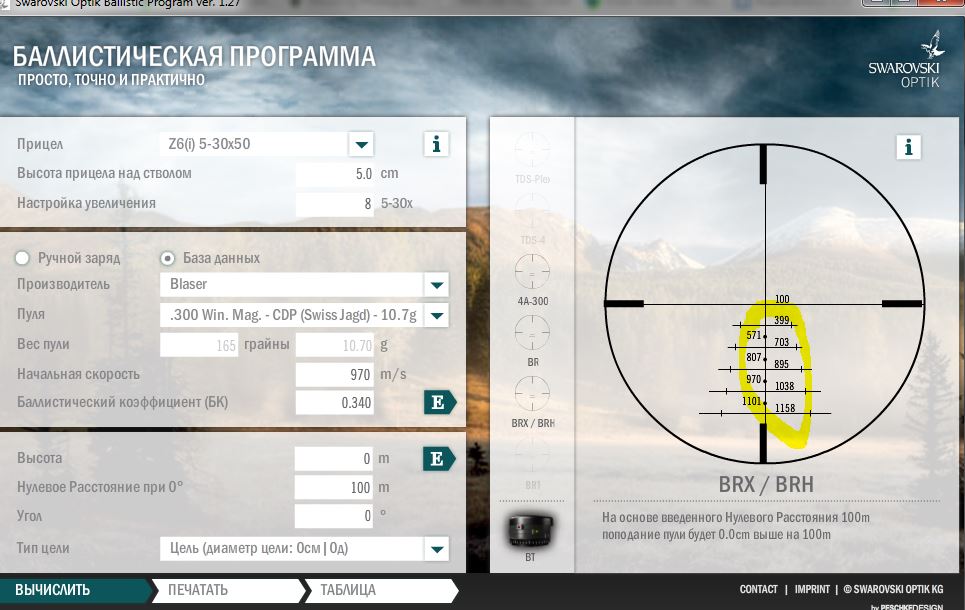Expand the Прицел scope model dropdown
The image size is (965, 610).
coord(361,144)
